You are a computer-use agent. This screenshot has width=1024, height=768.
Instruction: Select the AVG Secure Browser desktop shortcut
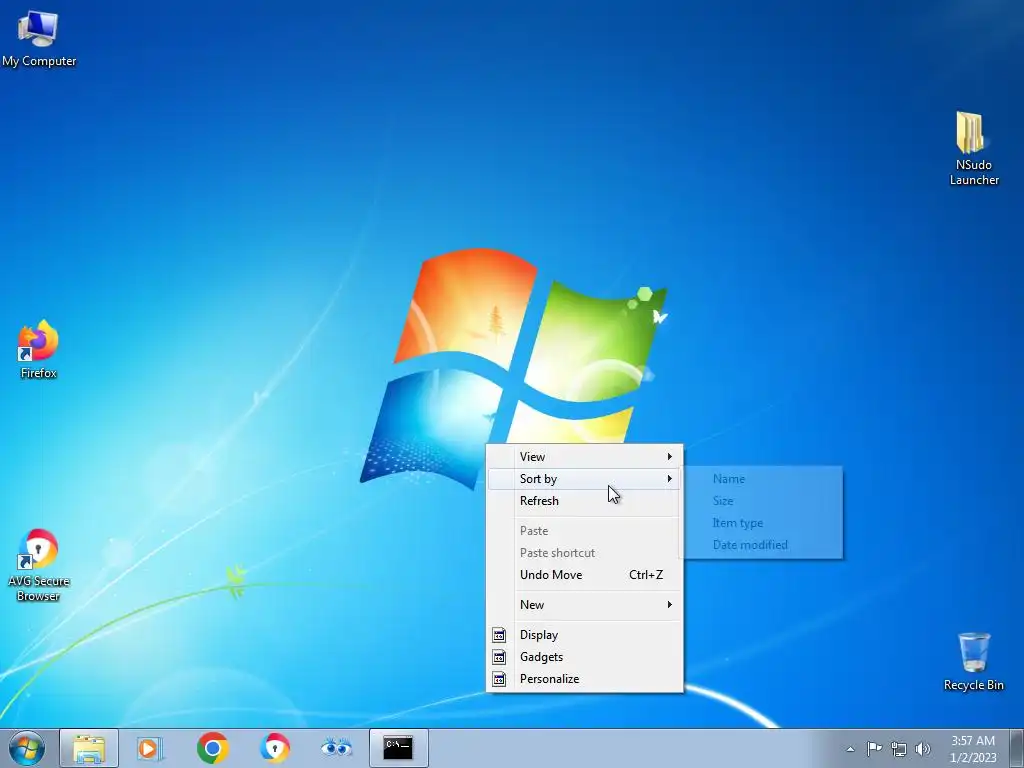[38, 565]
